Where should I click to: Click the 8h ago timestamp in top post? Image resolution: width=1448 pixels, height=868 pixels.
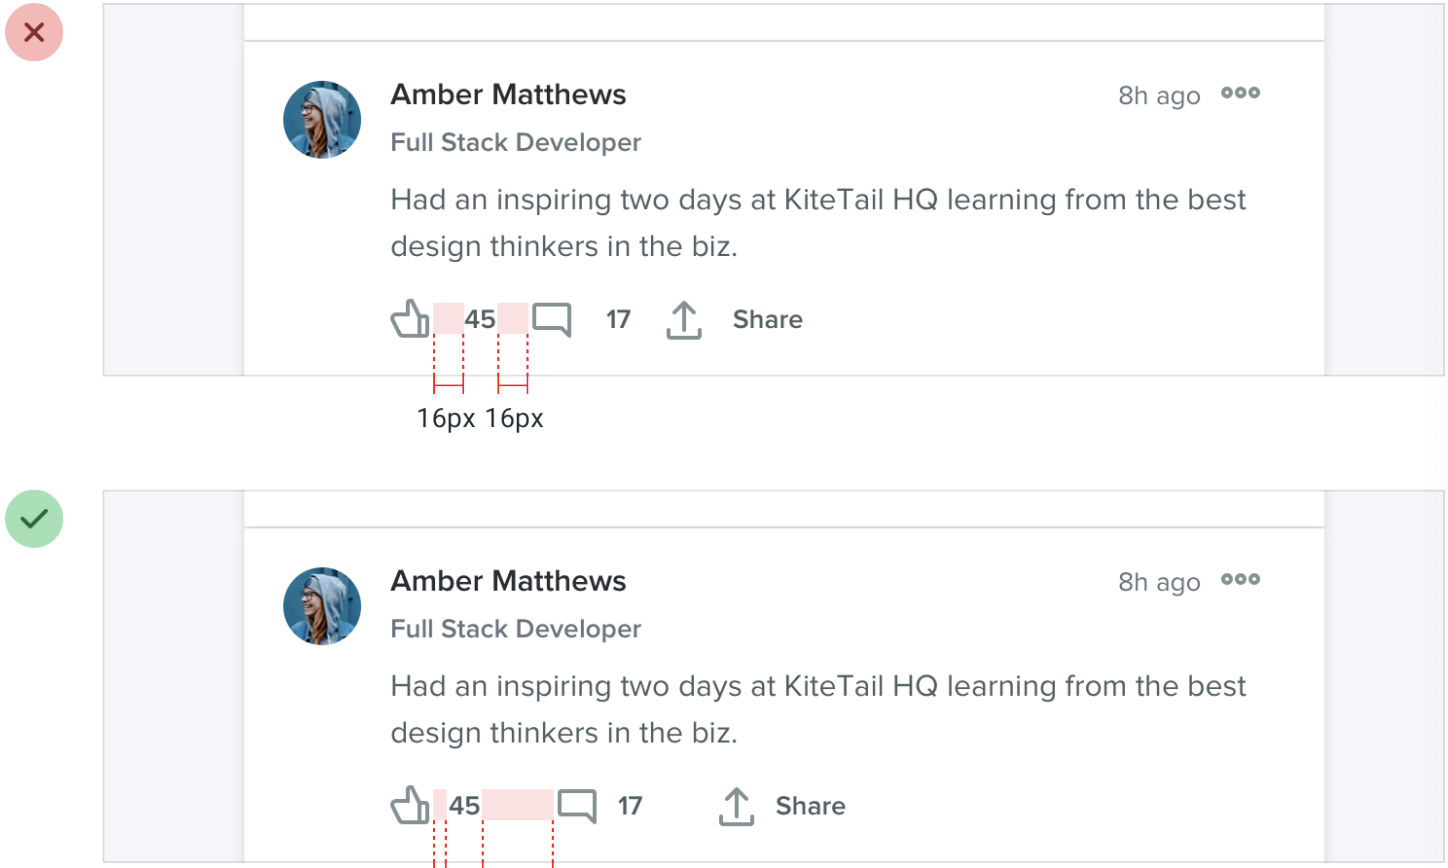click(1158, 96)
